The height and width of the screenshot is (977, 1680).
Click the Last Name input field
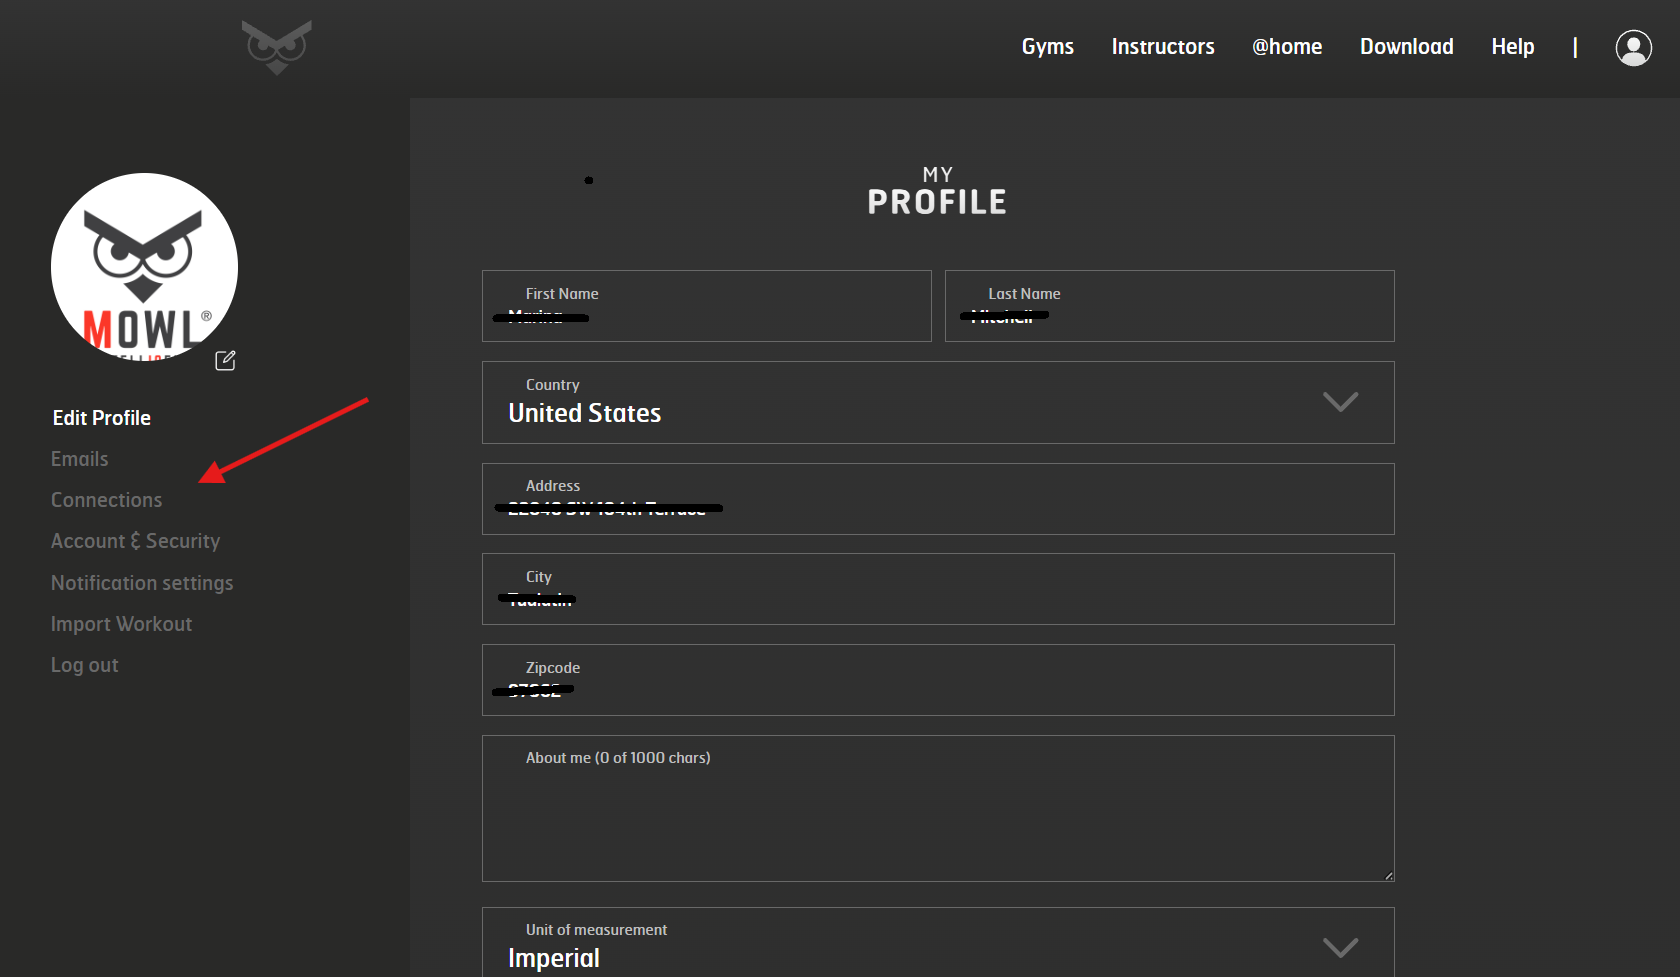[1170, 306]
